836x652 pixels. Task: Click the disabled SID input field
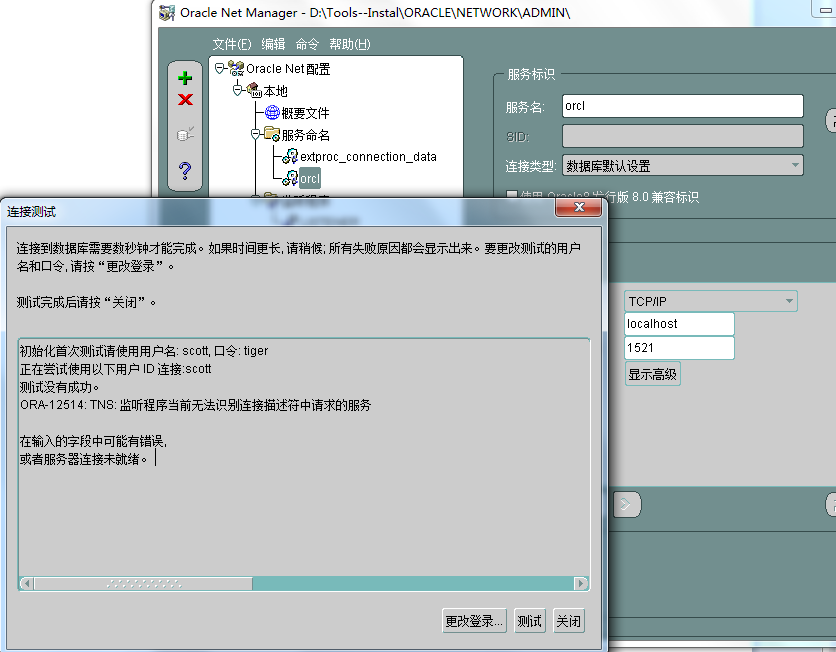coord(682,136)
